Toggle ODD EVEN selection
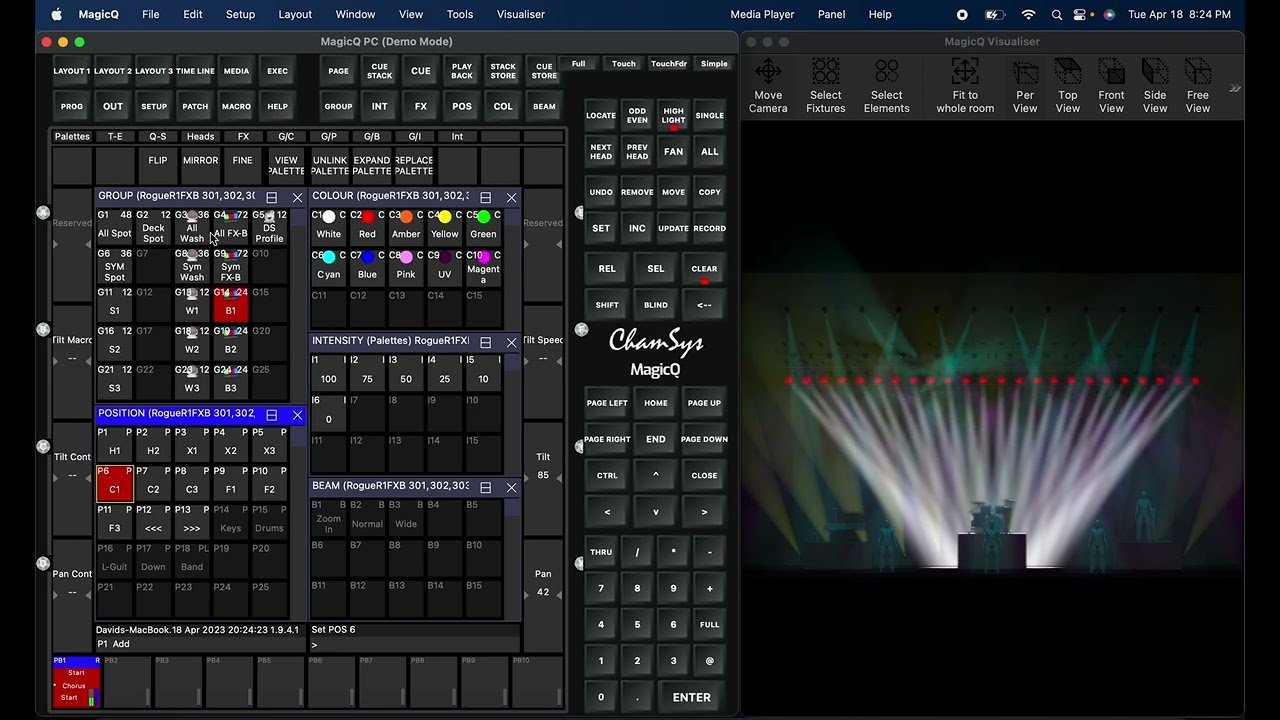Viewport: 1280px width, 720px height. click(x=637, y=116)
